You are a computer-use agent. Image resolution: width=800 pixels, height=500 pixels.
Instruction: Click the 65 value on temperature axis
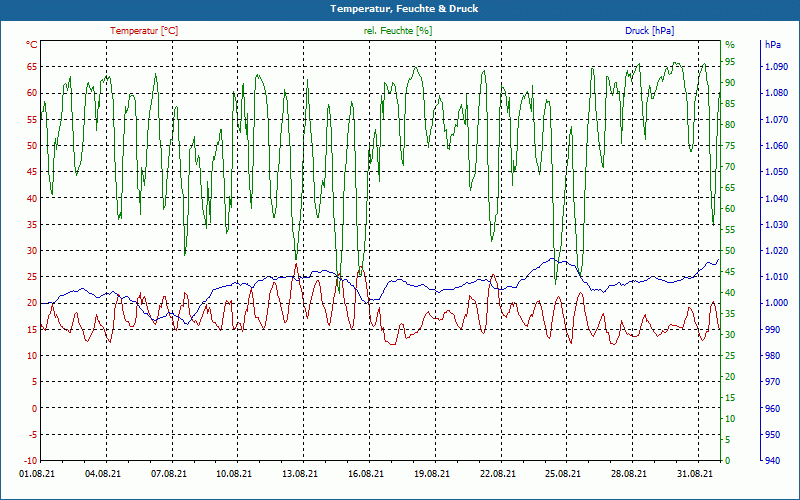[x=32, y=66]
